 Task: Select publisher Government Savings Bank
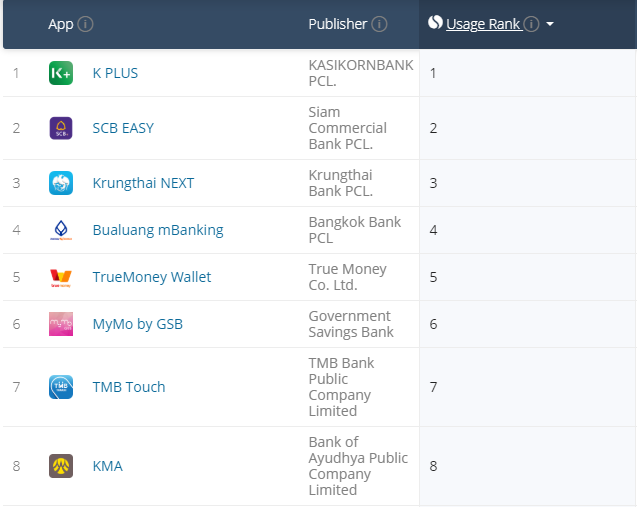[351, 324]
